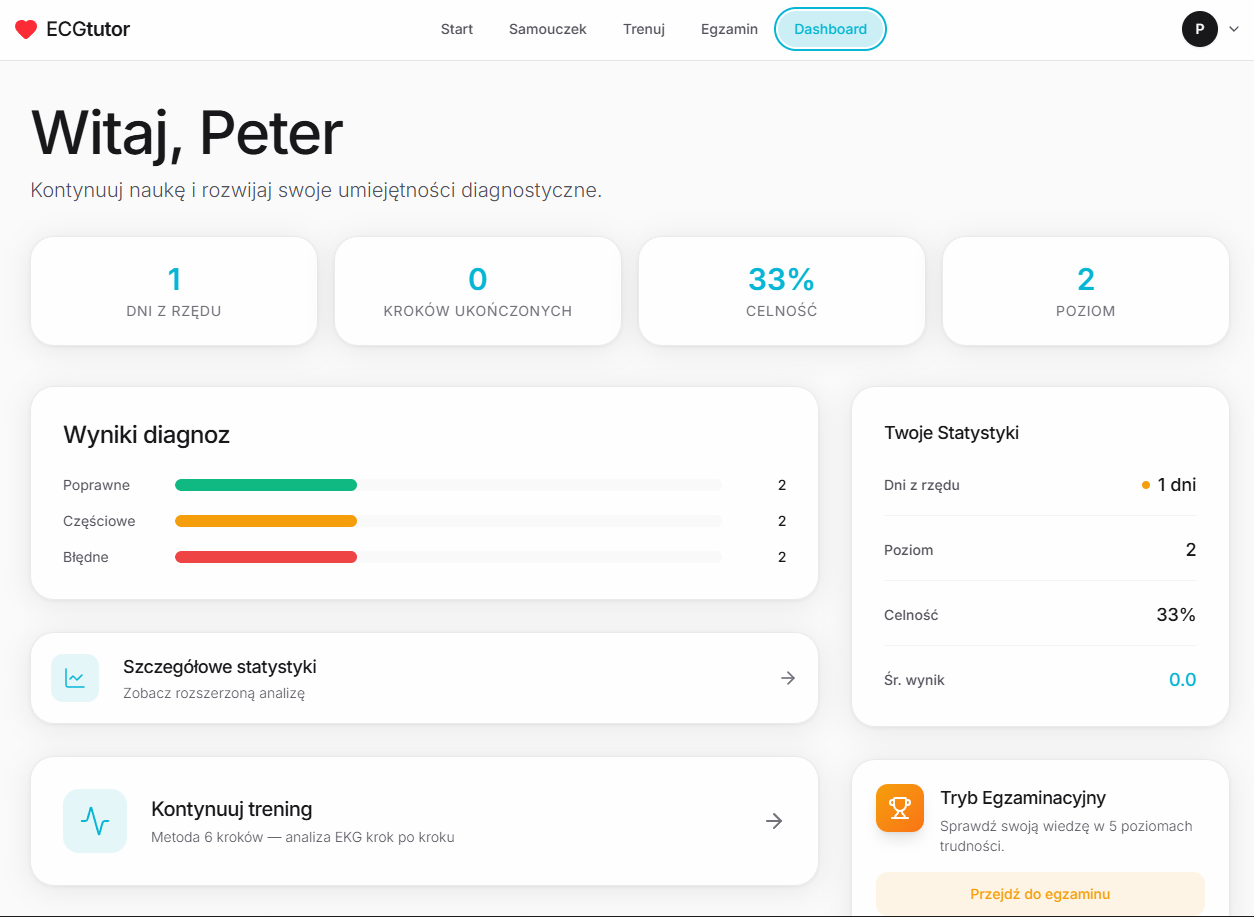Open the Trenuj navigation item

click(644, 29)
